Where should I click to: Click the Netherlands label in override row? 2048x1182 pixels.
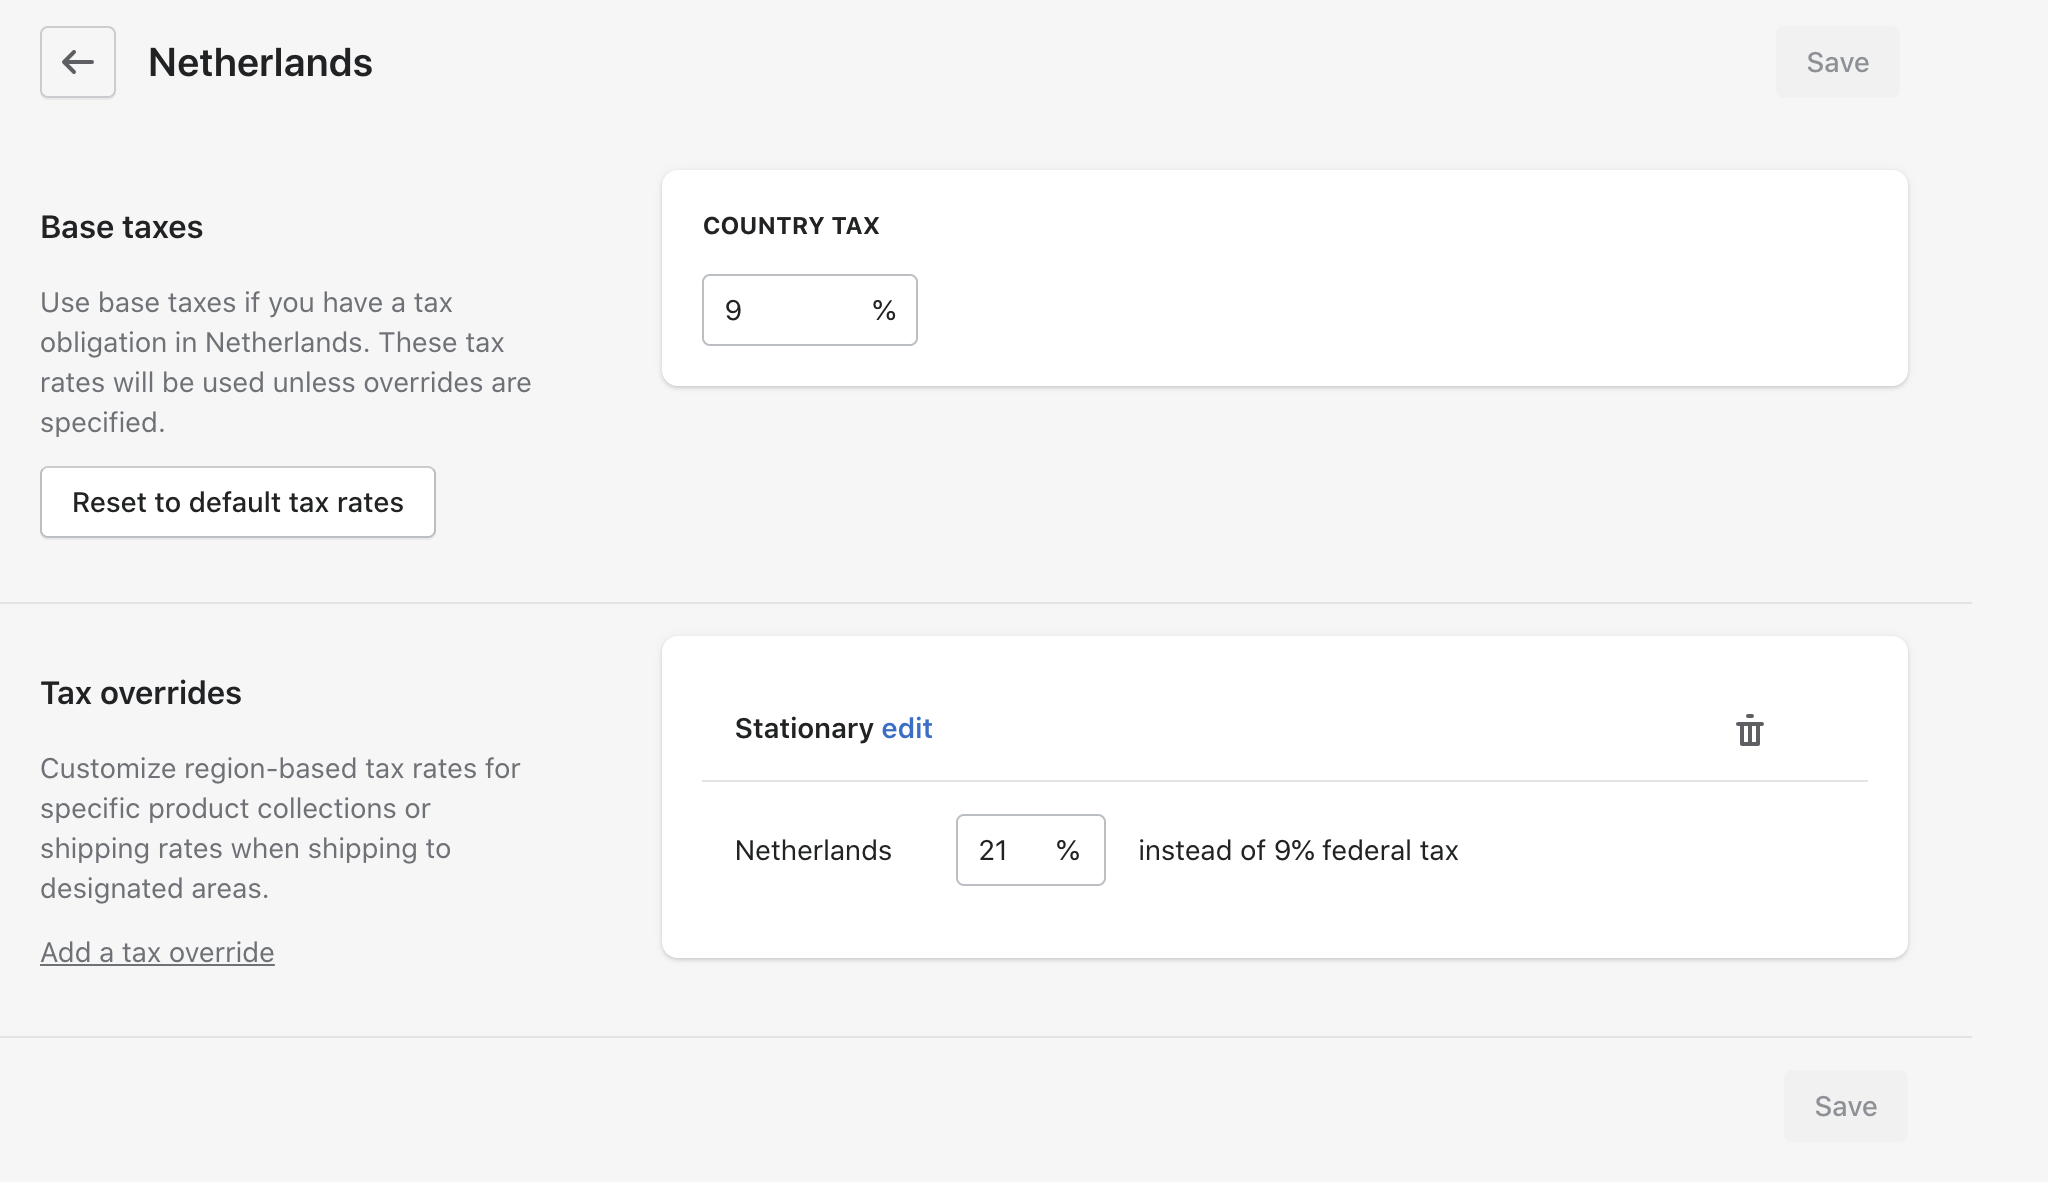(813, 850)
